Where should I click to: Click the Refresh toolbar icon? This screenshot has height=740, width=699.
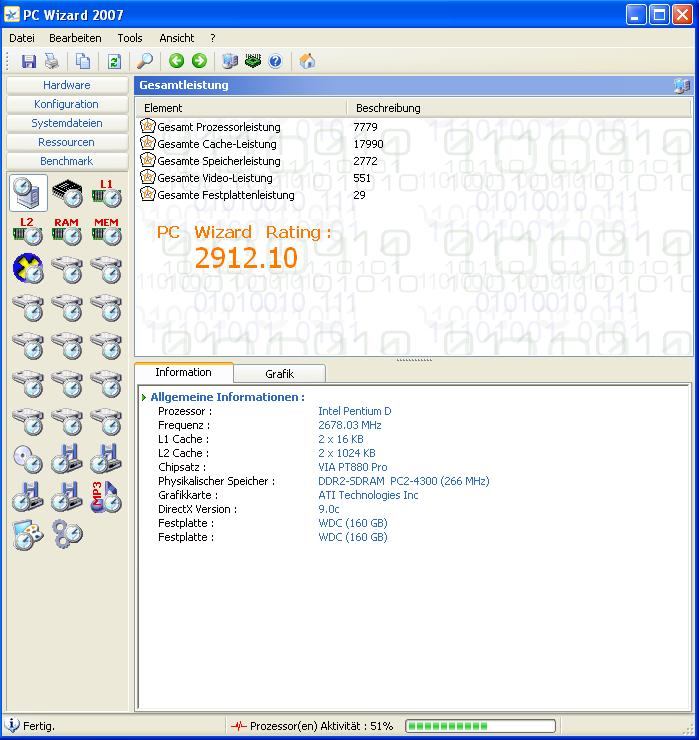pyautogui.click(x=114, y=61)
